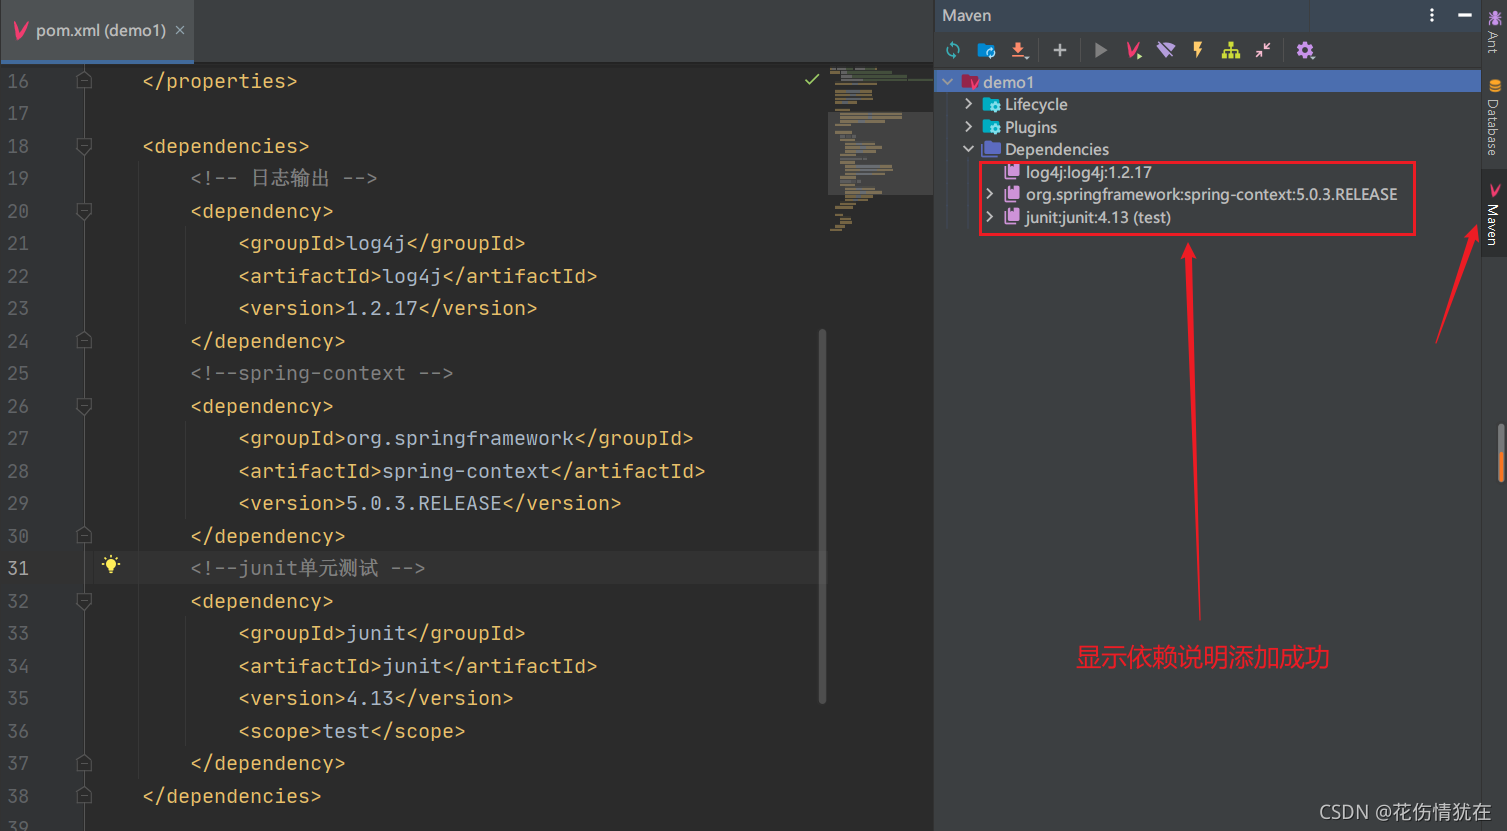Expand the Plugins node
The image size is (1507, 831).
click(968, 127)
